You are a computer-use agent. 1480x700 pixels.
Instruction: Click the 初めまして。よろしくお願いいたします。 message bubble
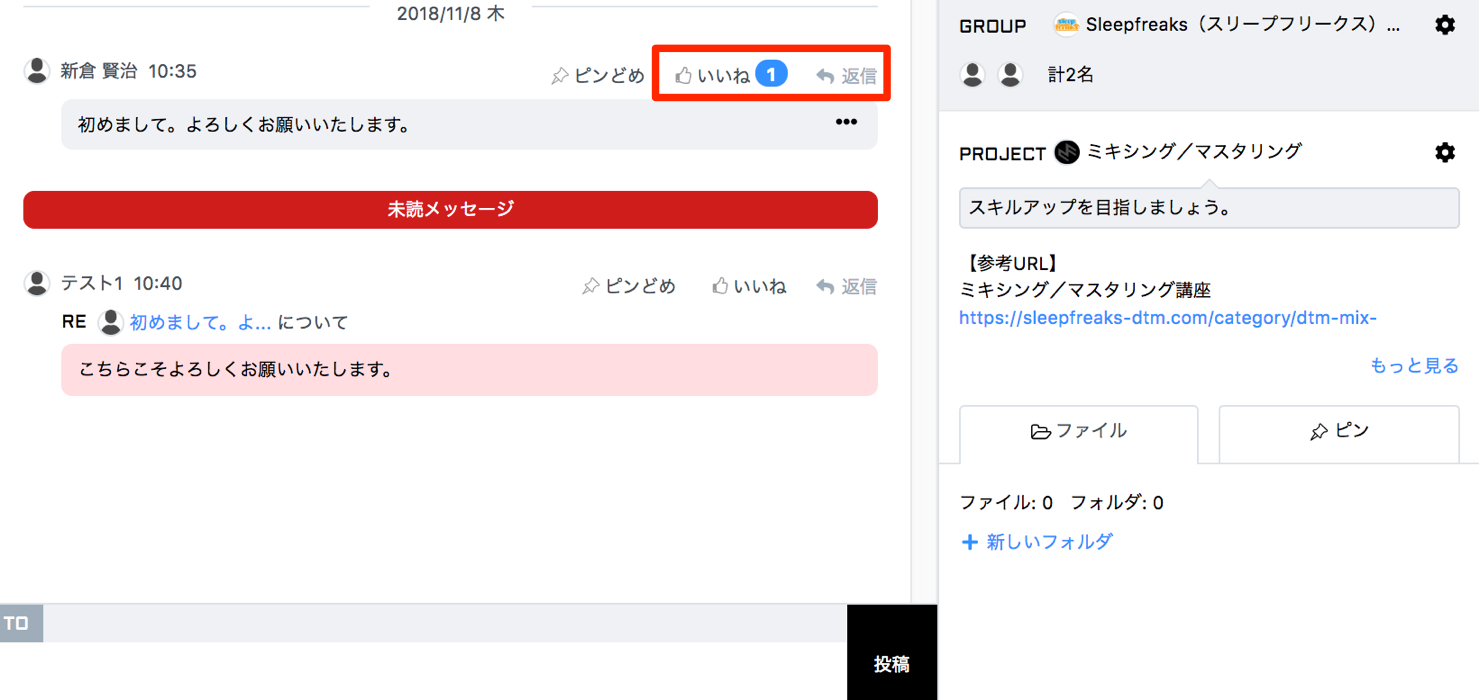coord(469,125)
